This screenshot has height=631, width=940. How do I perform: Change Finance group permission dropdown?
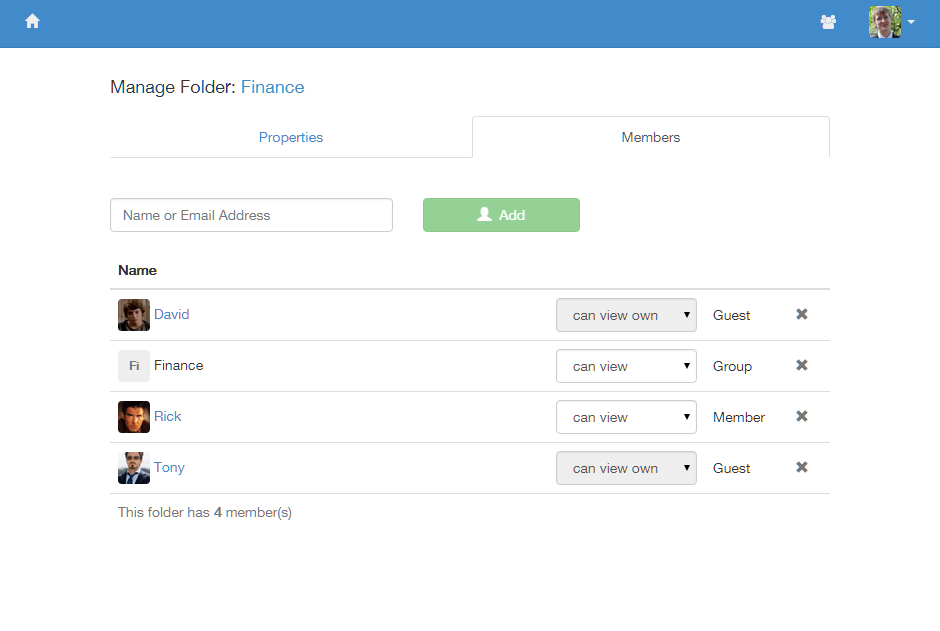626,366
